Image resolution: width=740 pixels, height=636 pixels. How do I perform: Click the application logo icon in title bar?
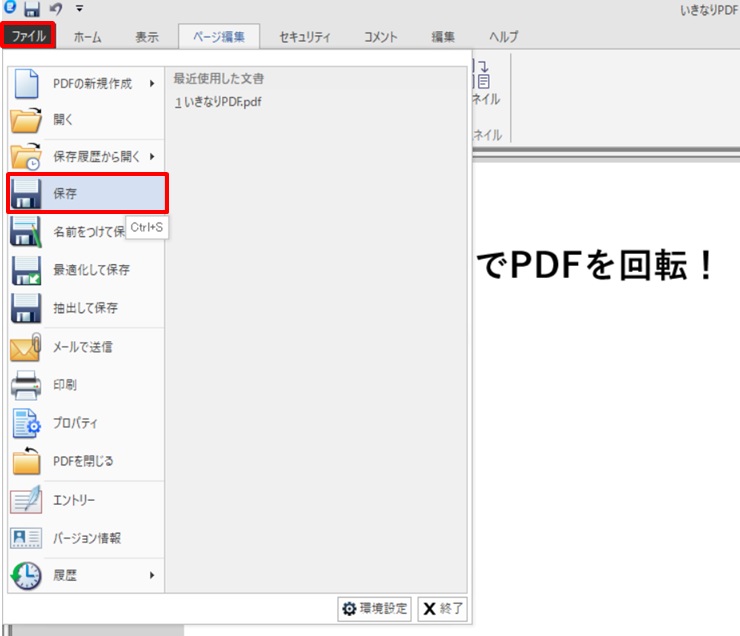10,7
